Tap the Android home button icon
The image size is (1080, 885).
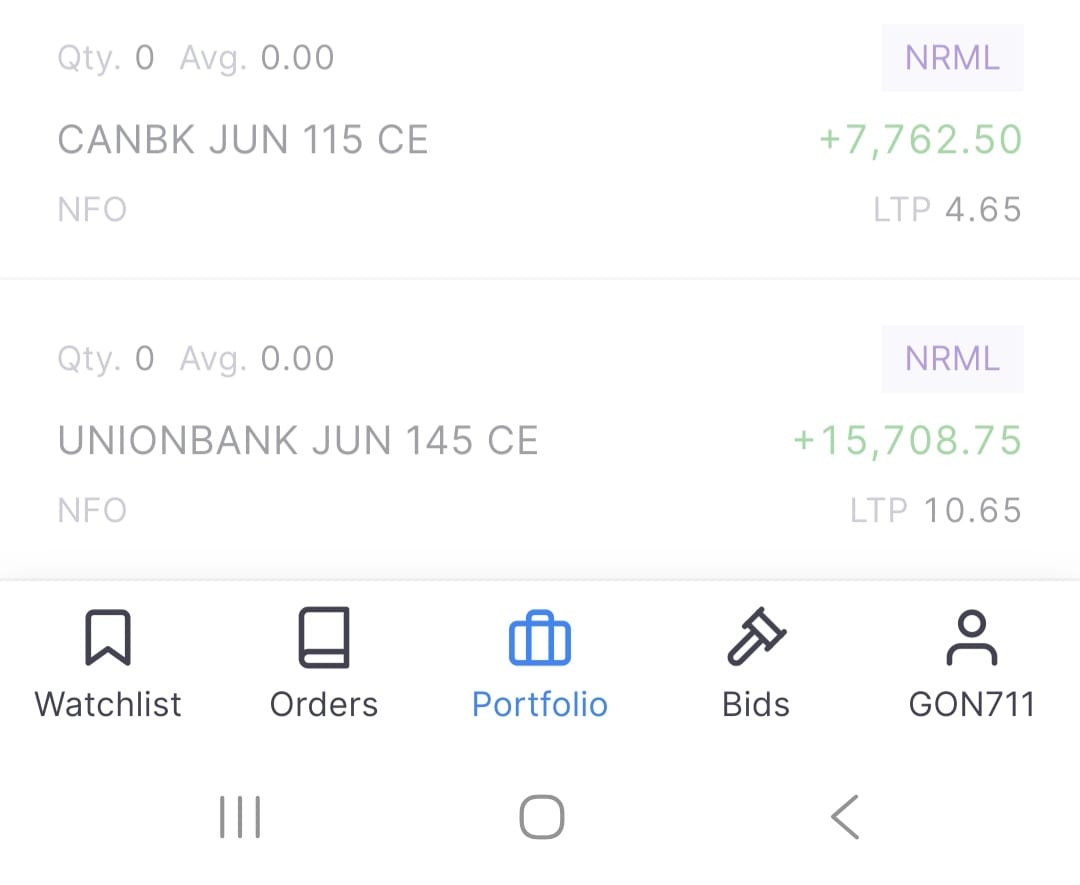click(x=542, y=817)
